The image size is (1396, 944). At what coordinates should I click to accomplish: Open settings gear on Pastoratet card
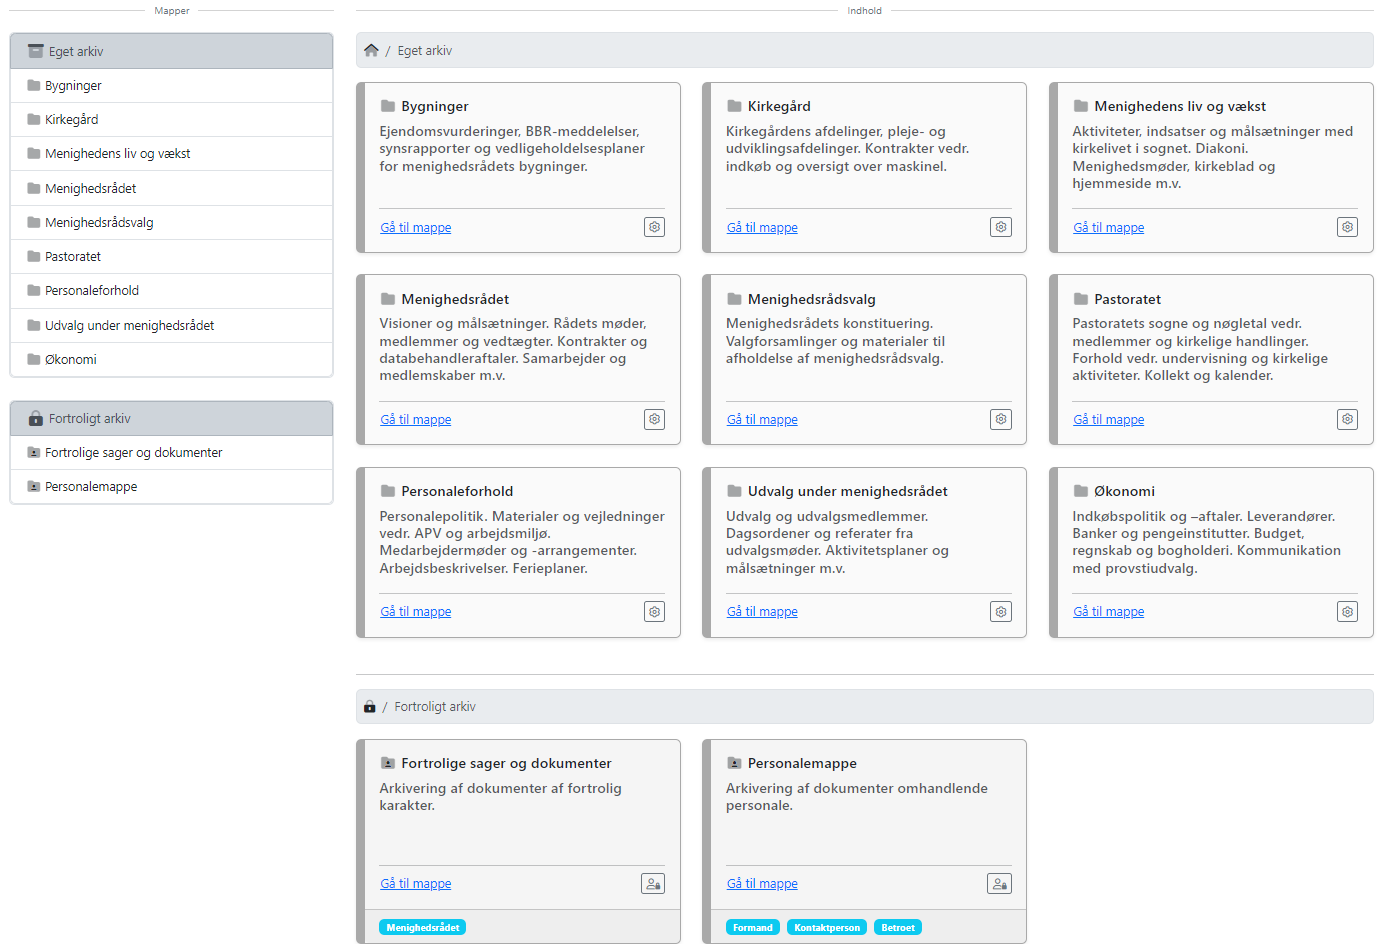(1347, 419)
